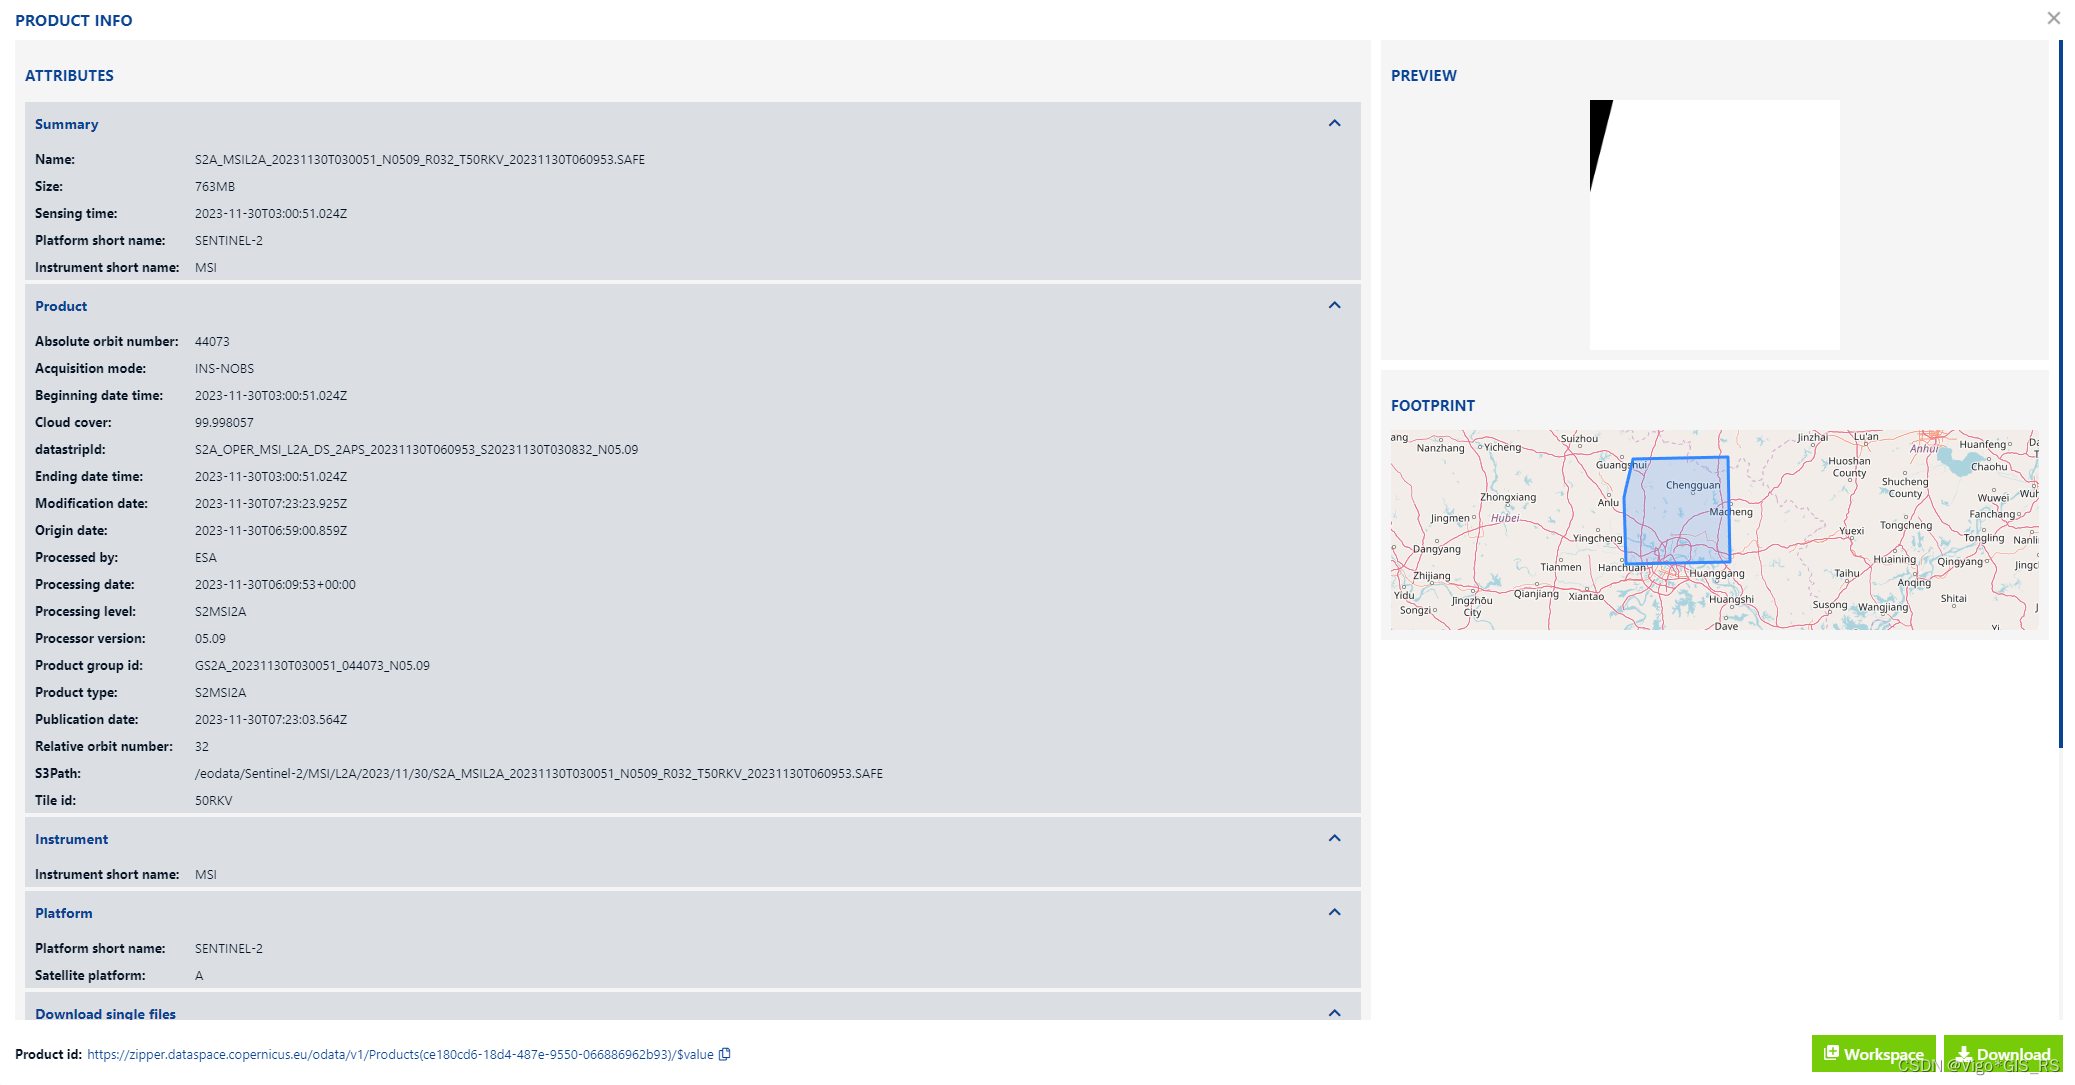Add product to Workspace

1873,1054
